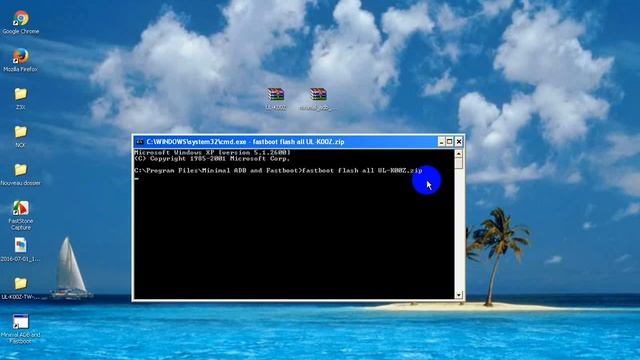Close the cmd.exe command window

coord(459,142)
